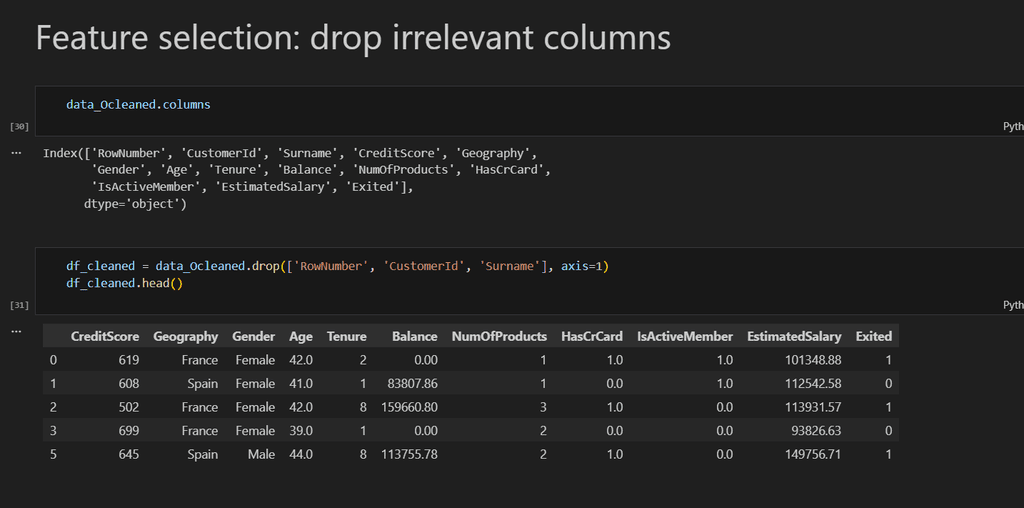Open output actions menu for columns cell
Screen dimensions: 1024x508
(x=16, y=153)
